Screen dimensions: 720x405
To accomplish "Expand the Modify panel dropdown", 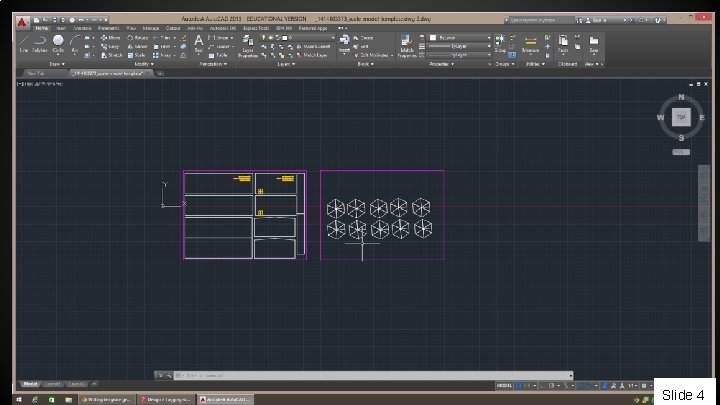I will click(x=143, y=63).
